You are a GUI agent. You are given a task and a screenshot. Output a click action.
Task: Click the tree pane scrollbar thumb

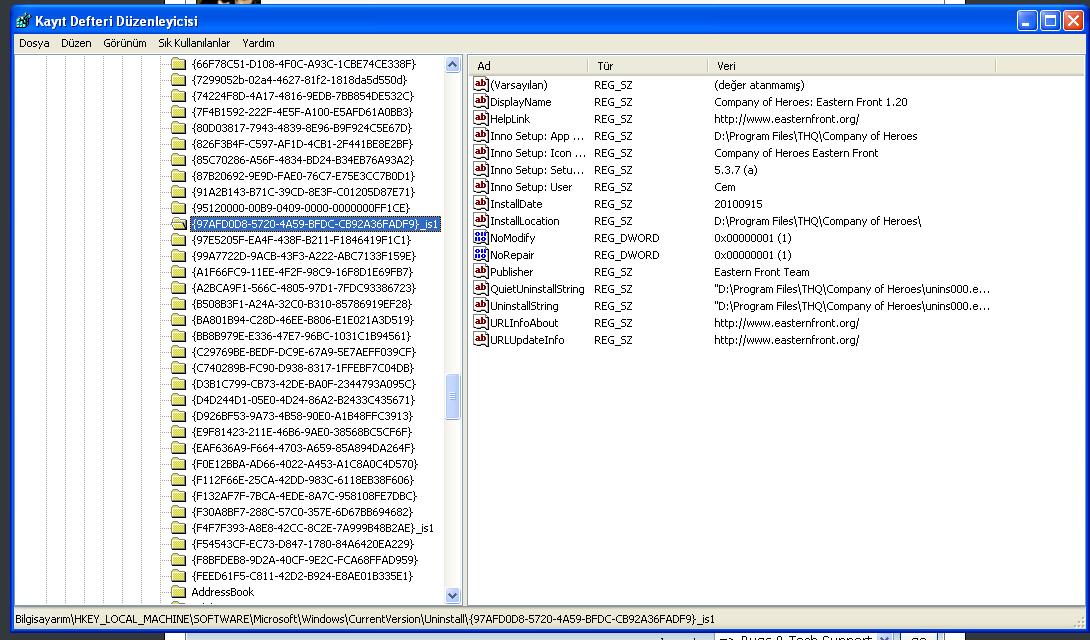453,397
